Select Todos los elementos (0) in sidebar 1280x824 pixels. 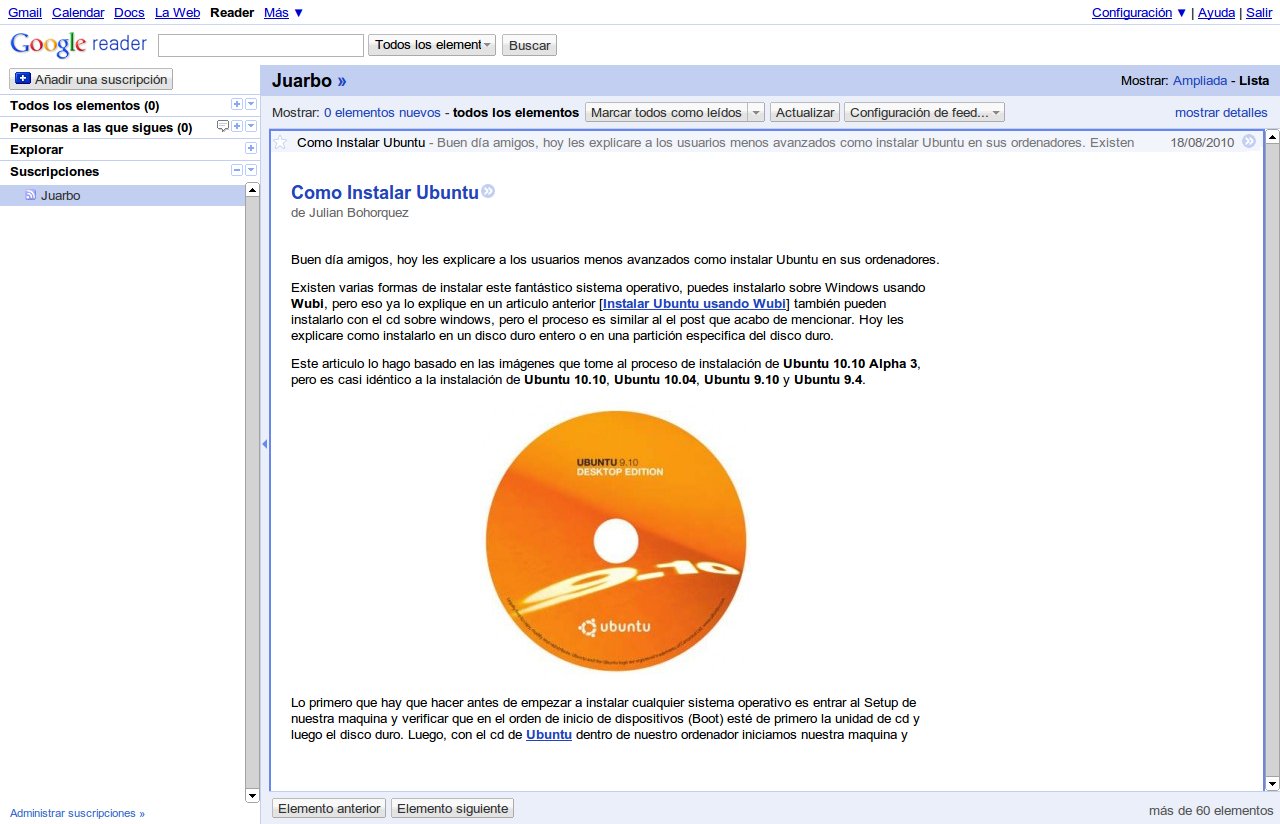click(x=84, y=105)
